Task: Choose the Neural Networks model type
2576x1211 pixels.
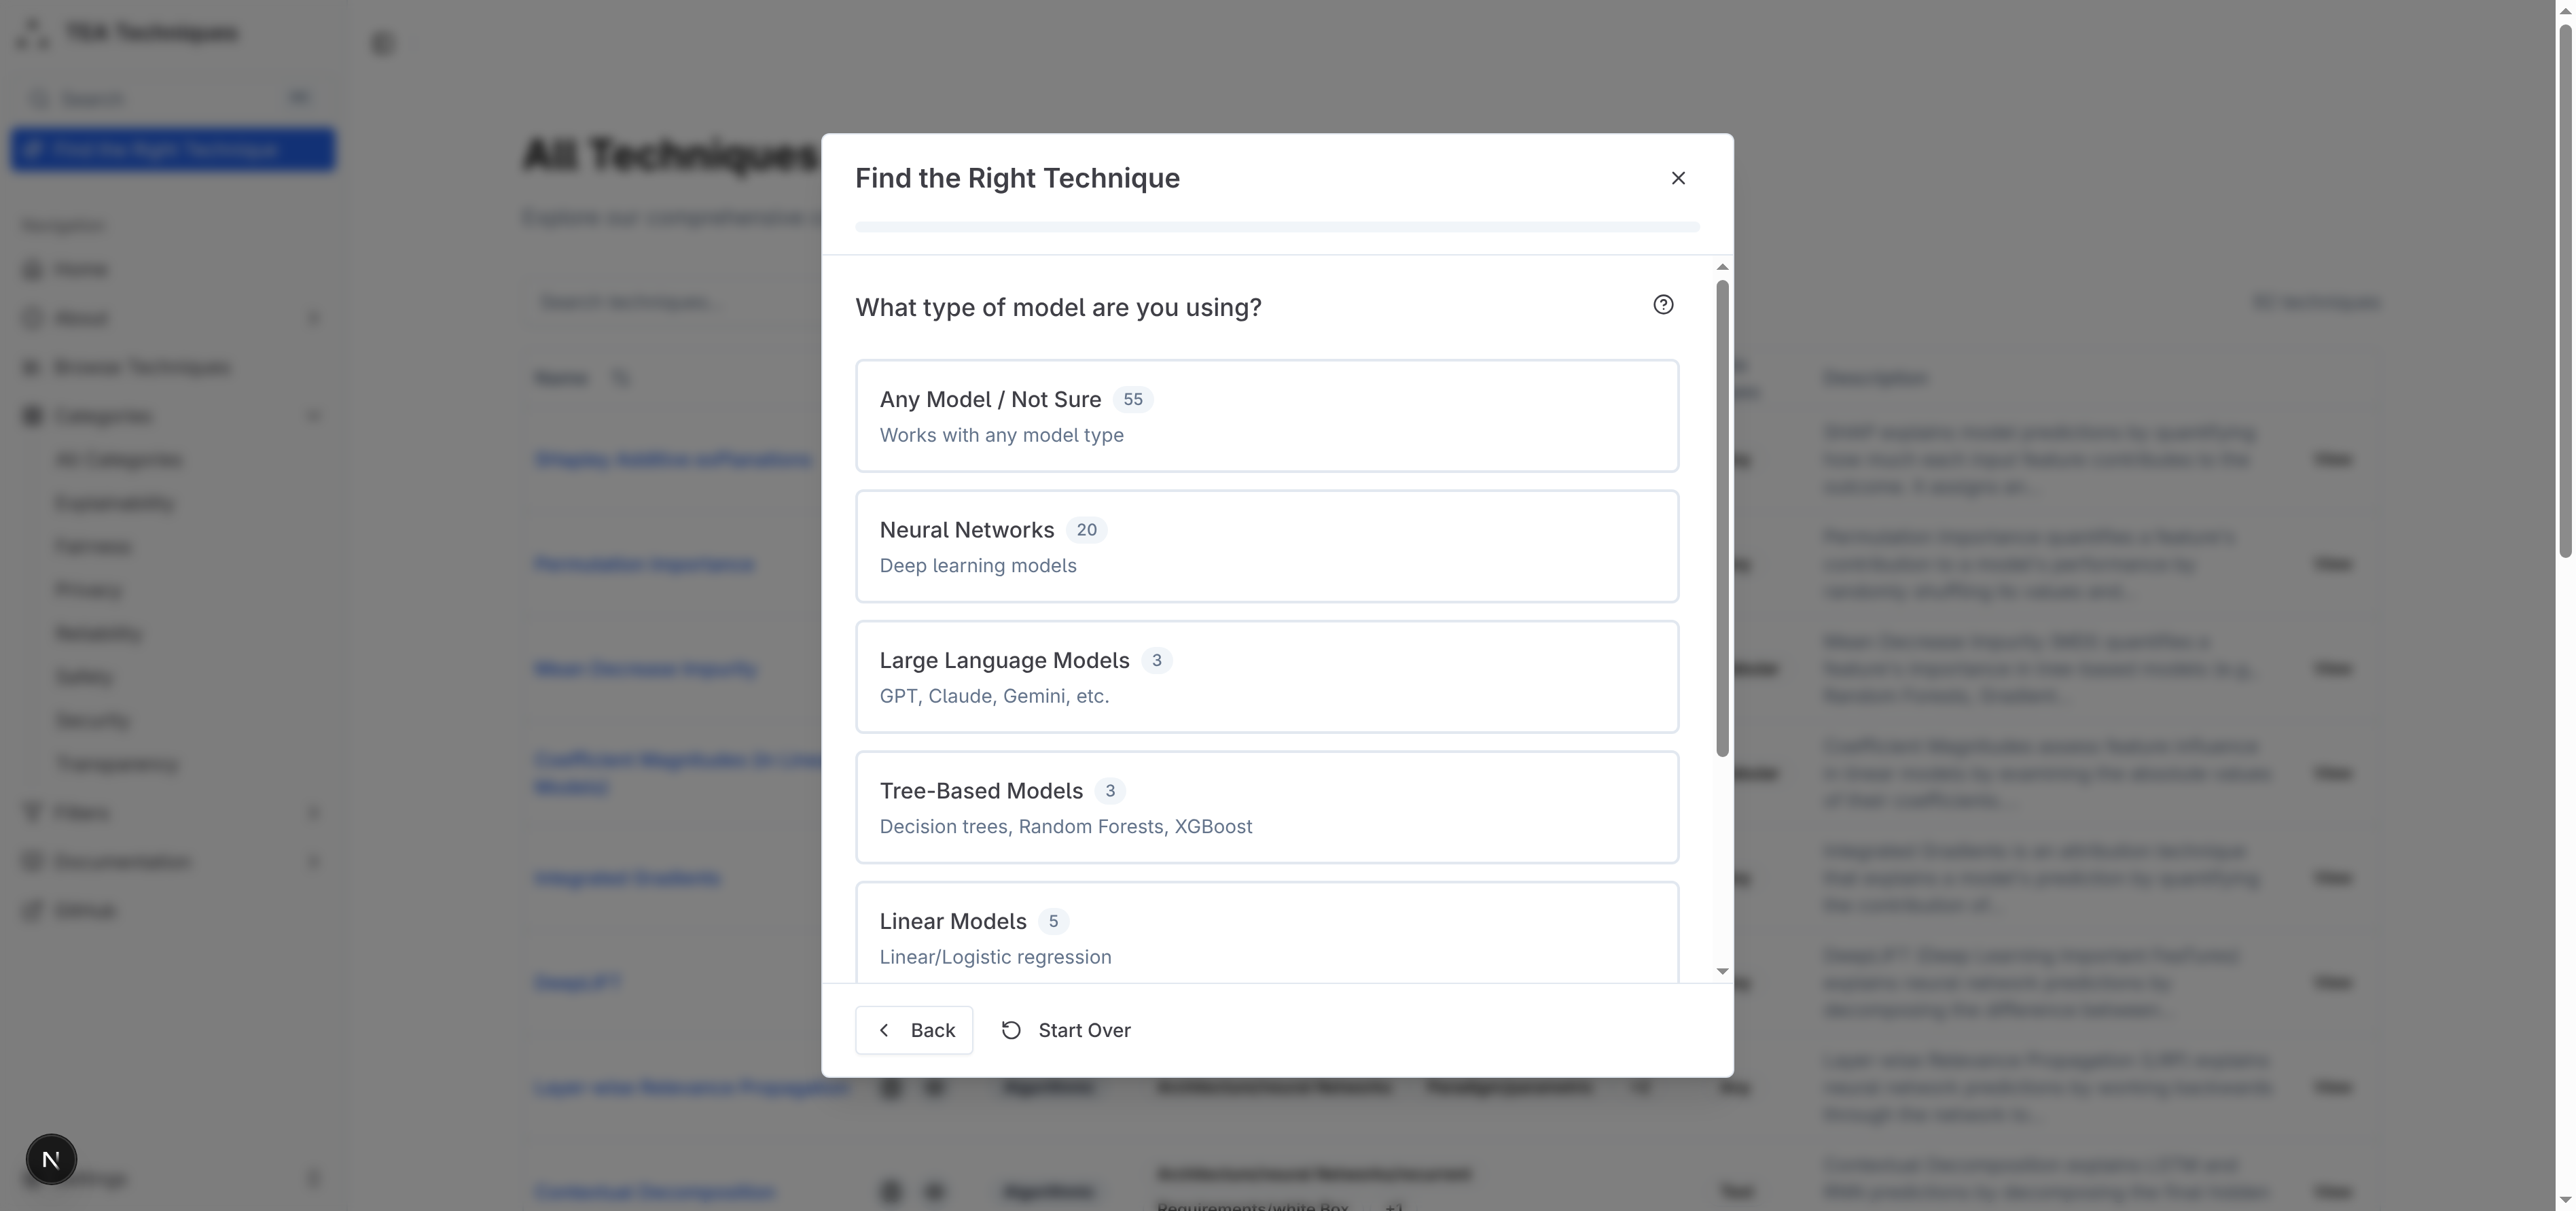Action: click(1266, 546)
